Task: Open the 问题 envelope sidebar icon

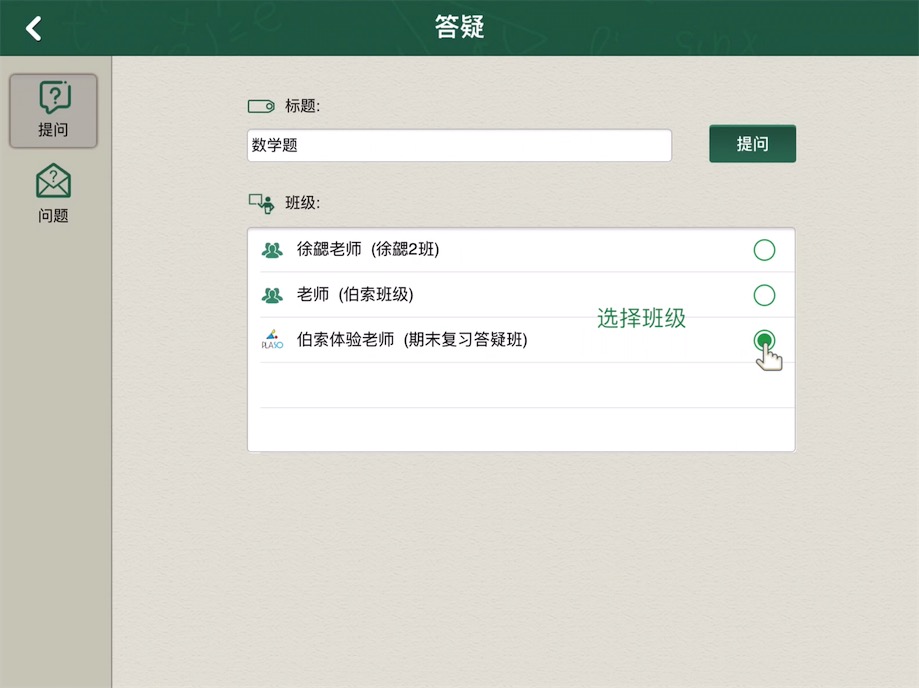Action: 53,181
